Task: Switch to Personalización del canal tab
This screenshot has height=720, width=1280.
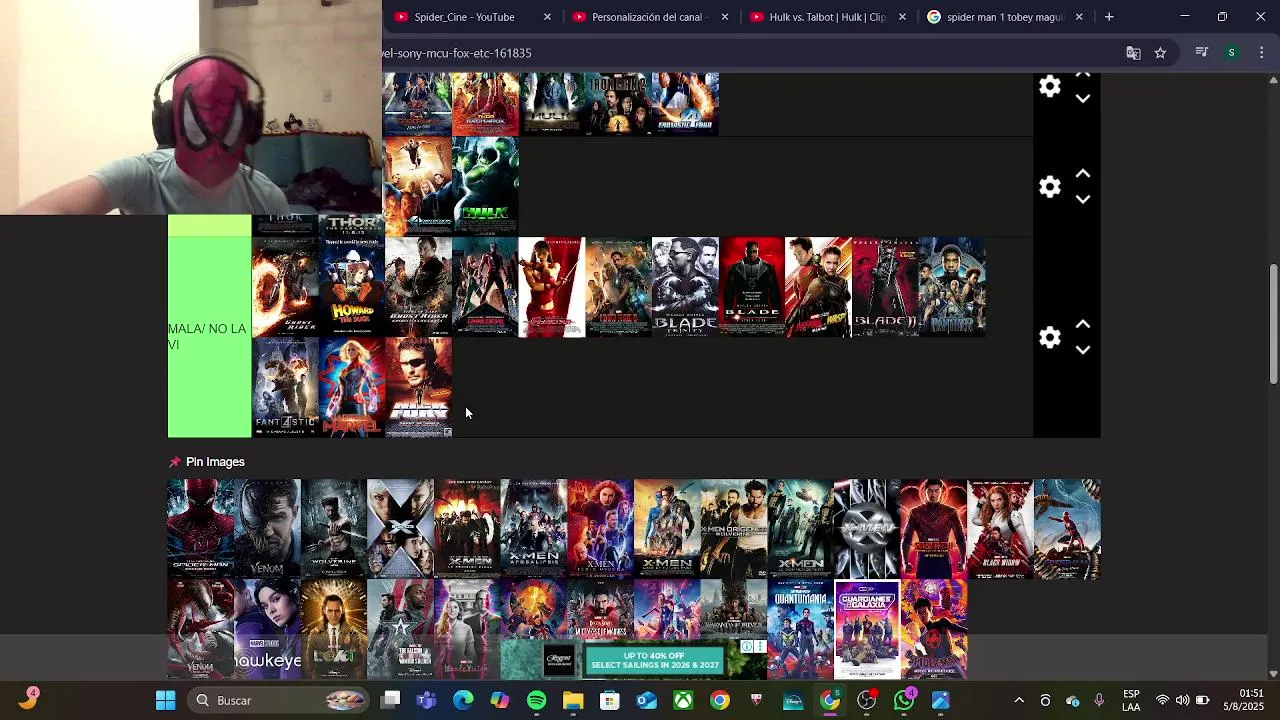Action: pos(650,17)
